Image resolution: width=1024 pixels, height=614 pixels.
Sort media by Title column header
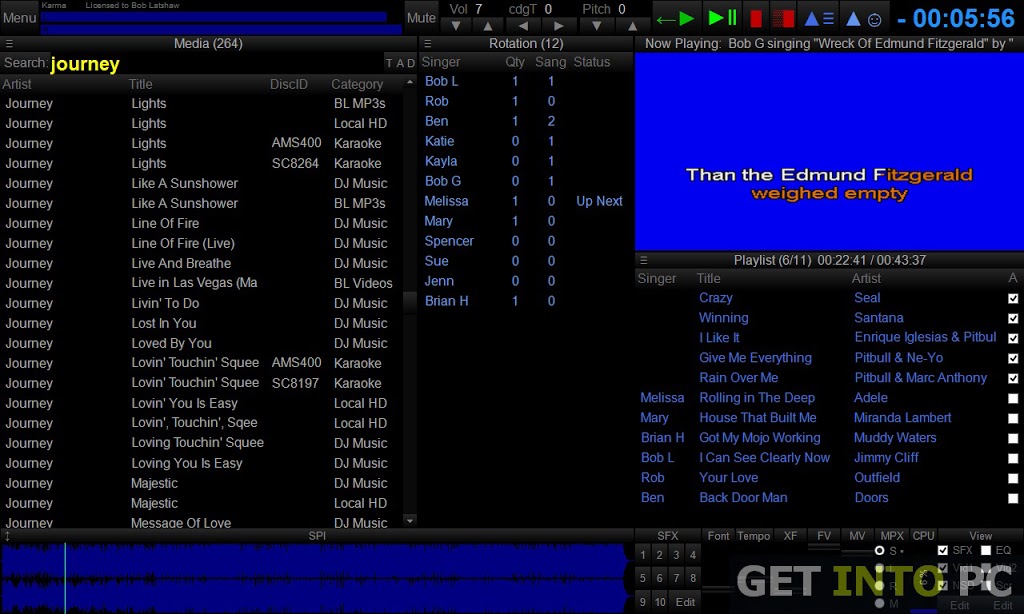(140, 84)
